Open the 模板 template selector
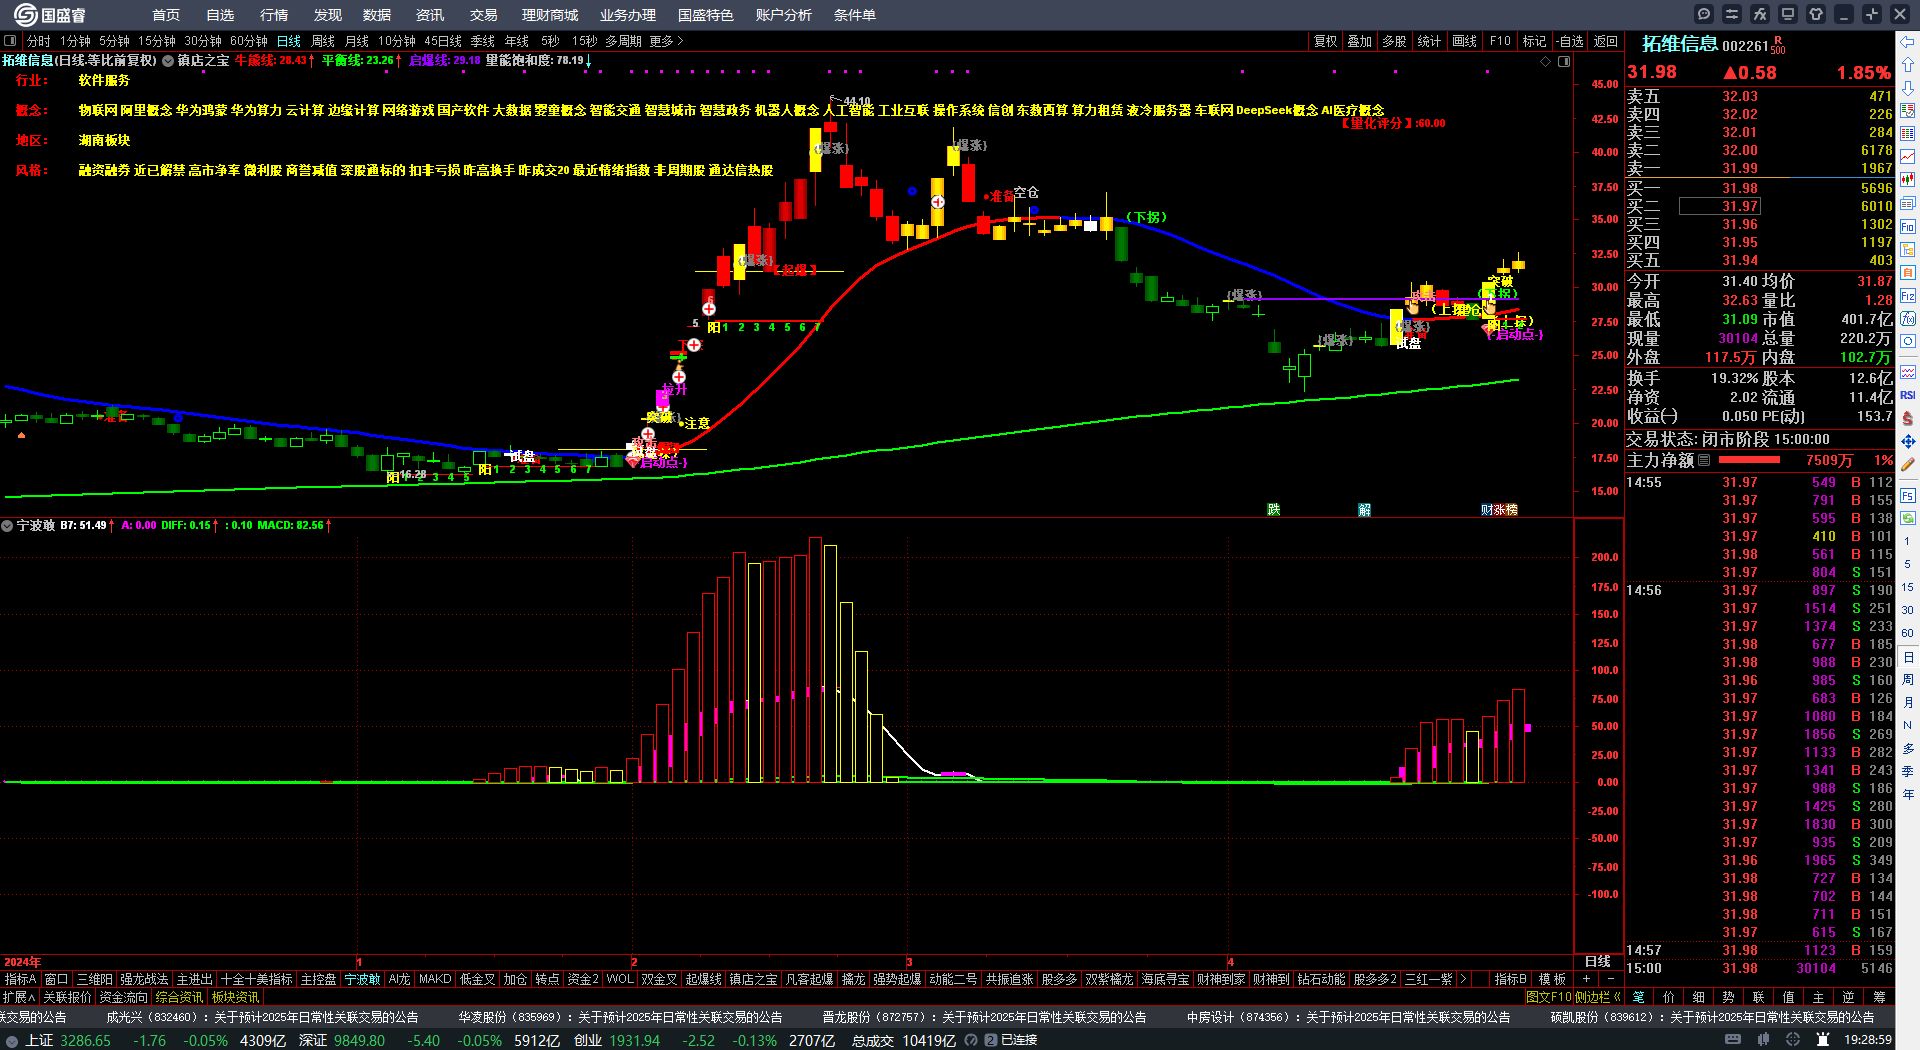Image resolution: width=1920 pixels, height=1050 pixels. [1552, 979]
